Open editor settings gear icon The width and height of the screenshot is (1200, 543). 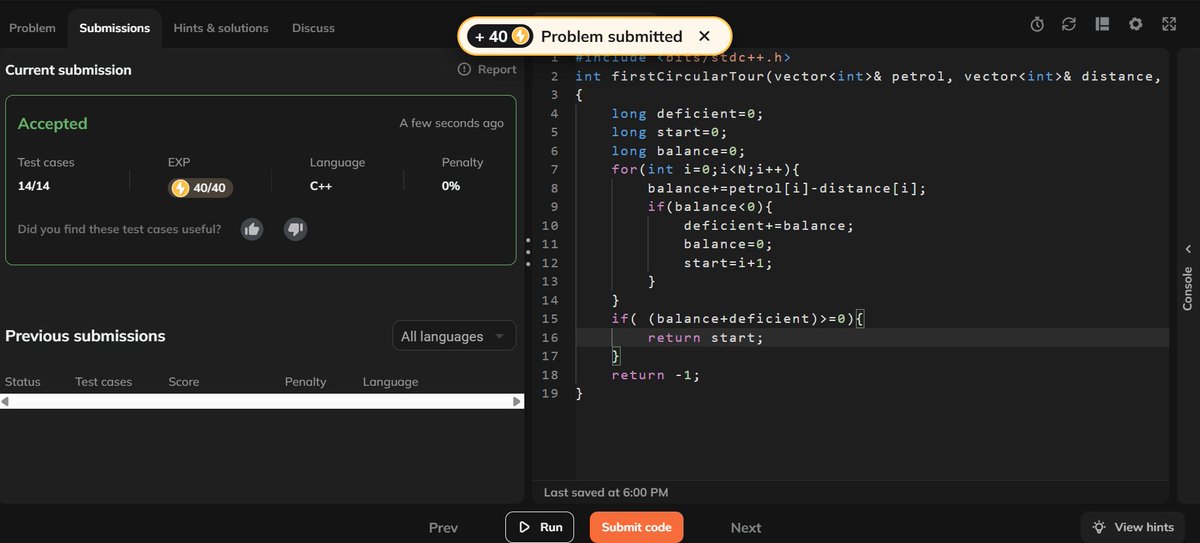pos(1135,24)
